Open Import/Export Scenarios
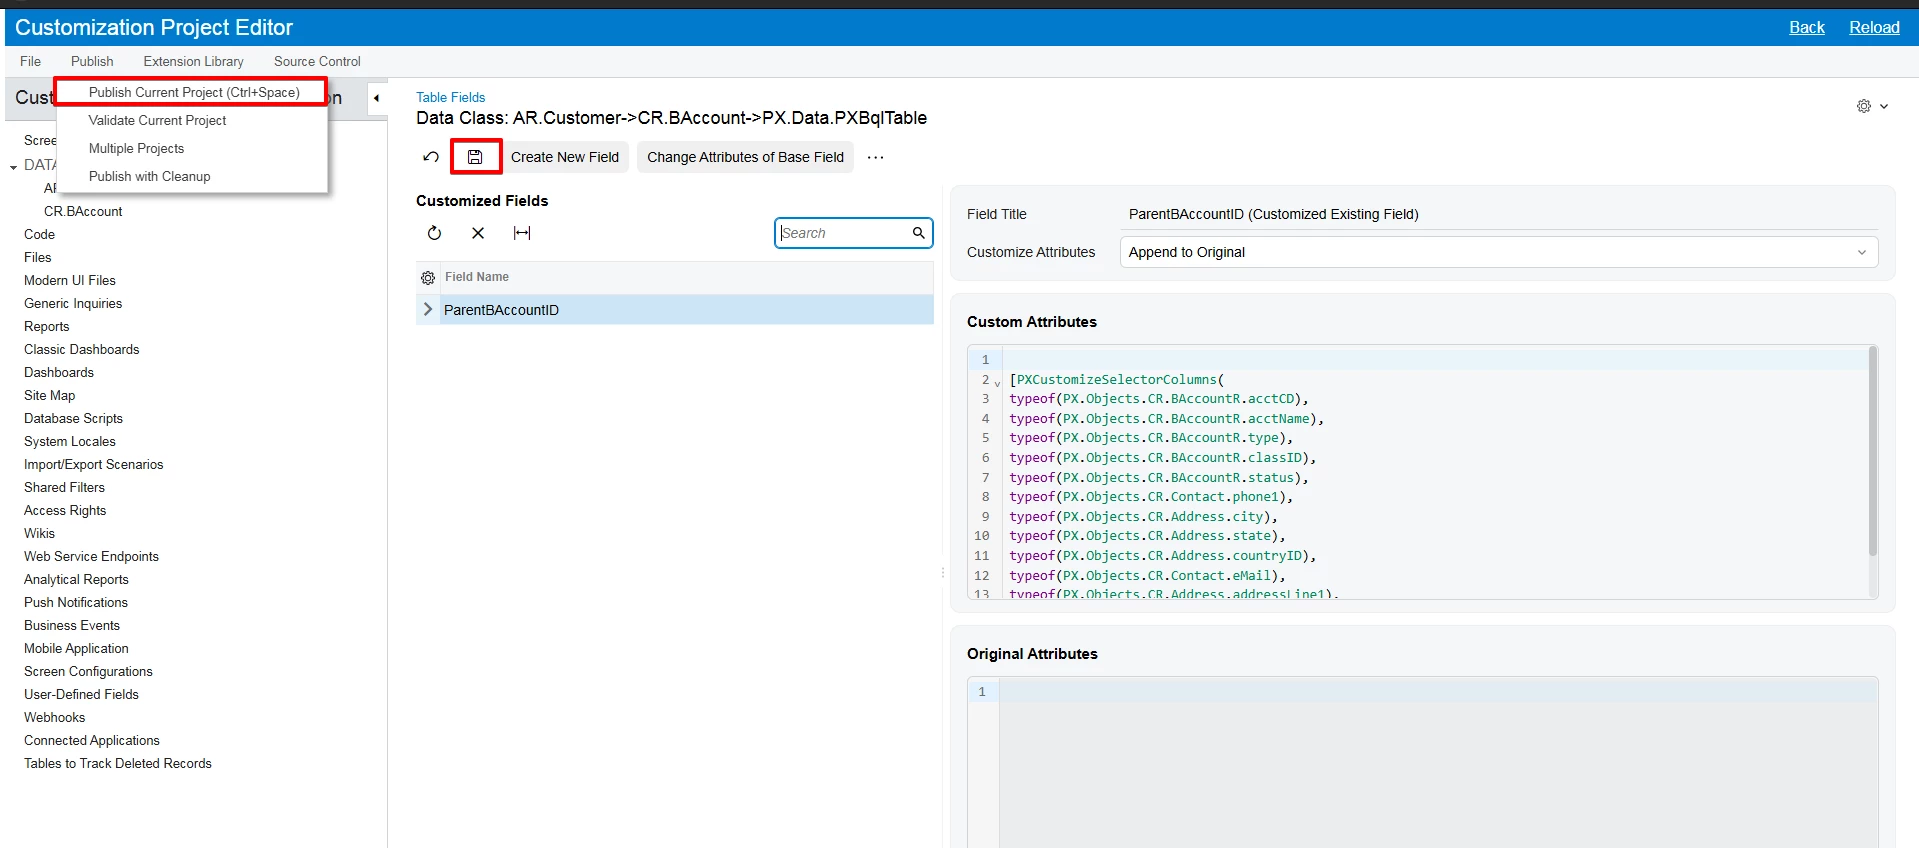 pyautogui.click(x=93, y=464)
